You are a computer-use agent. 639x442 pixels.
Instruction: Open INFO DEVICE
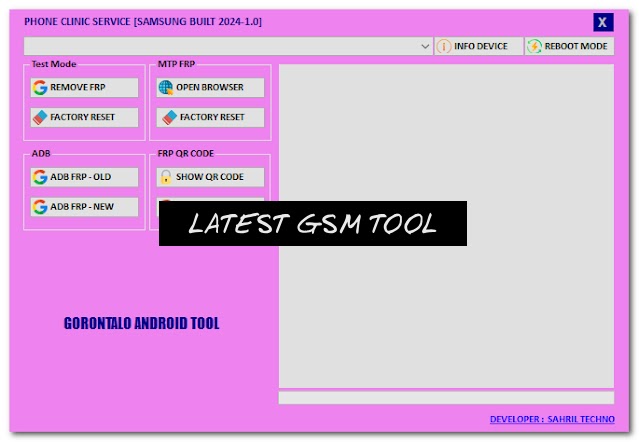[479, 46]
